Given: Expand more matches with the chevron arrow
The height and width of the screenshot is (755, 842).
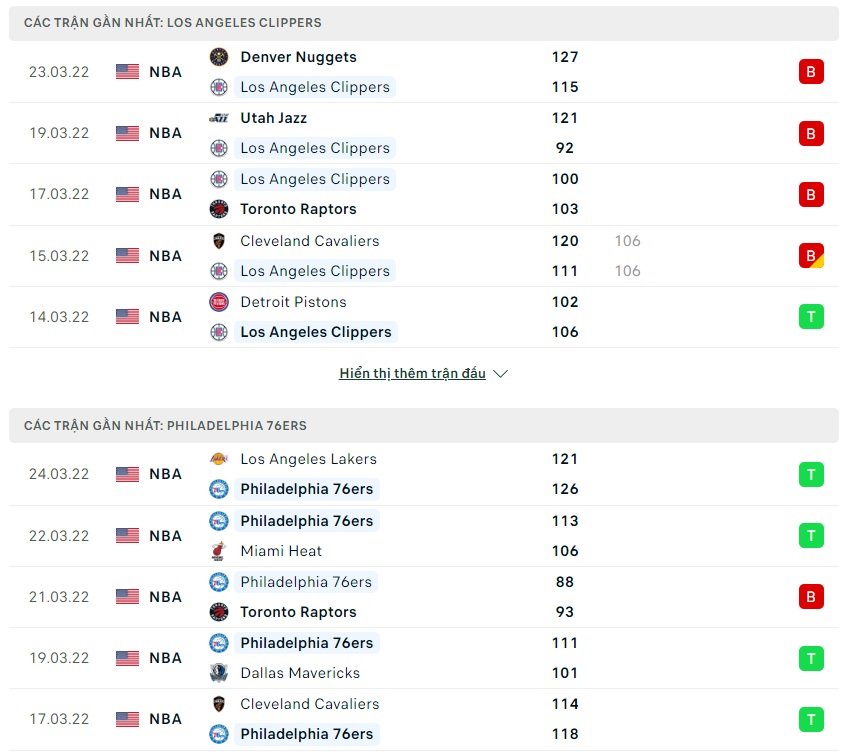Looking at the screenshot, I should click(x=501, y=374).
